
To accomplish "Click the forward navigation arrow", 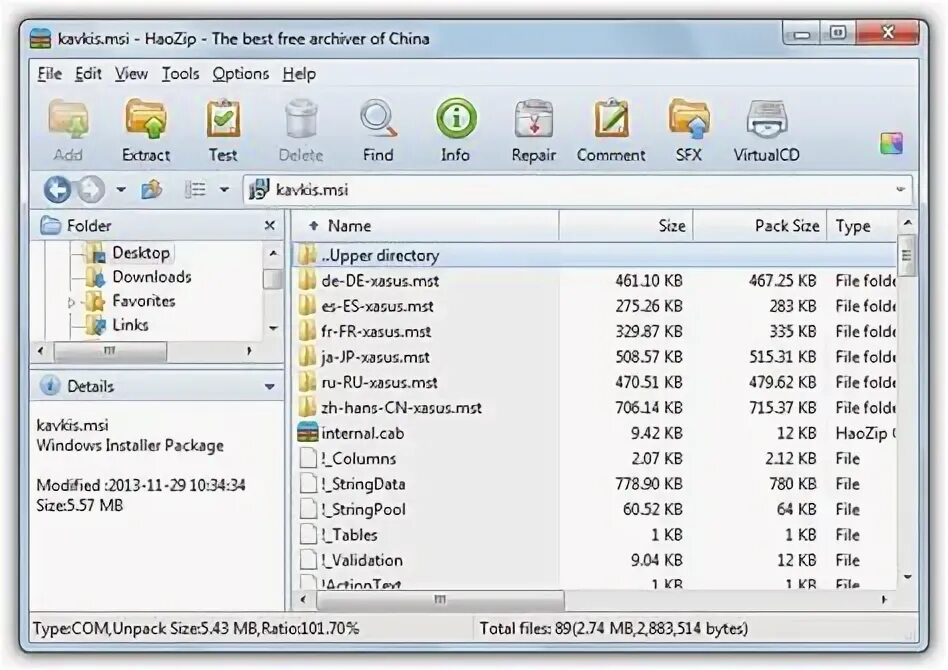I will coord(91,190).
